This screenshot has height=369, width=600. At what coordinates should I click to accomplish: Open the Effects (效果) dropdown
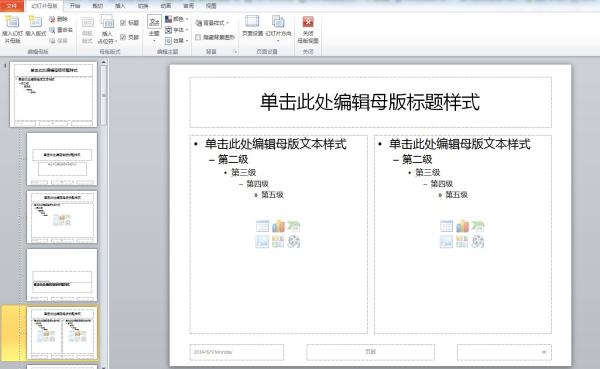click(176, 40)
